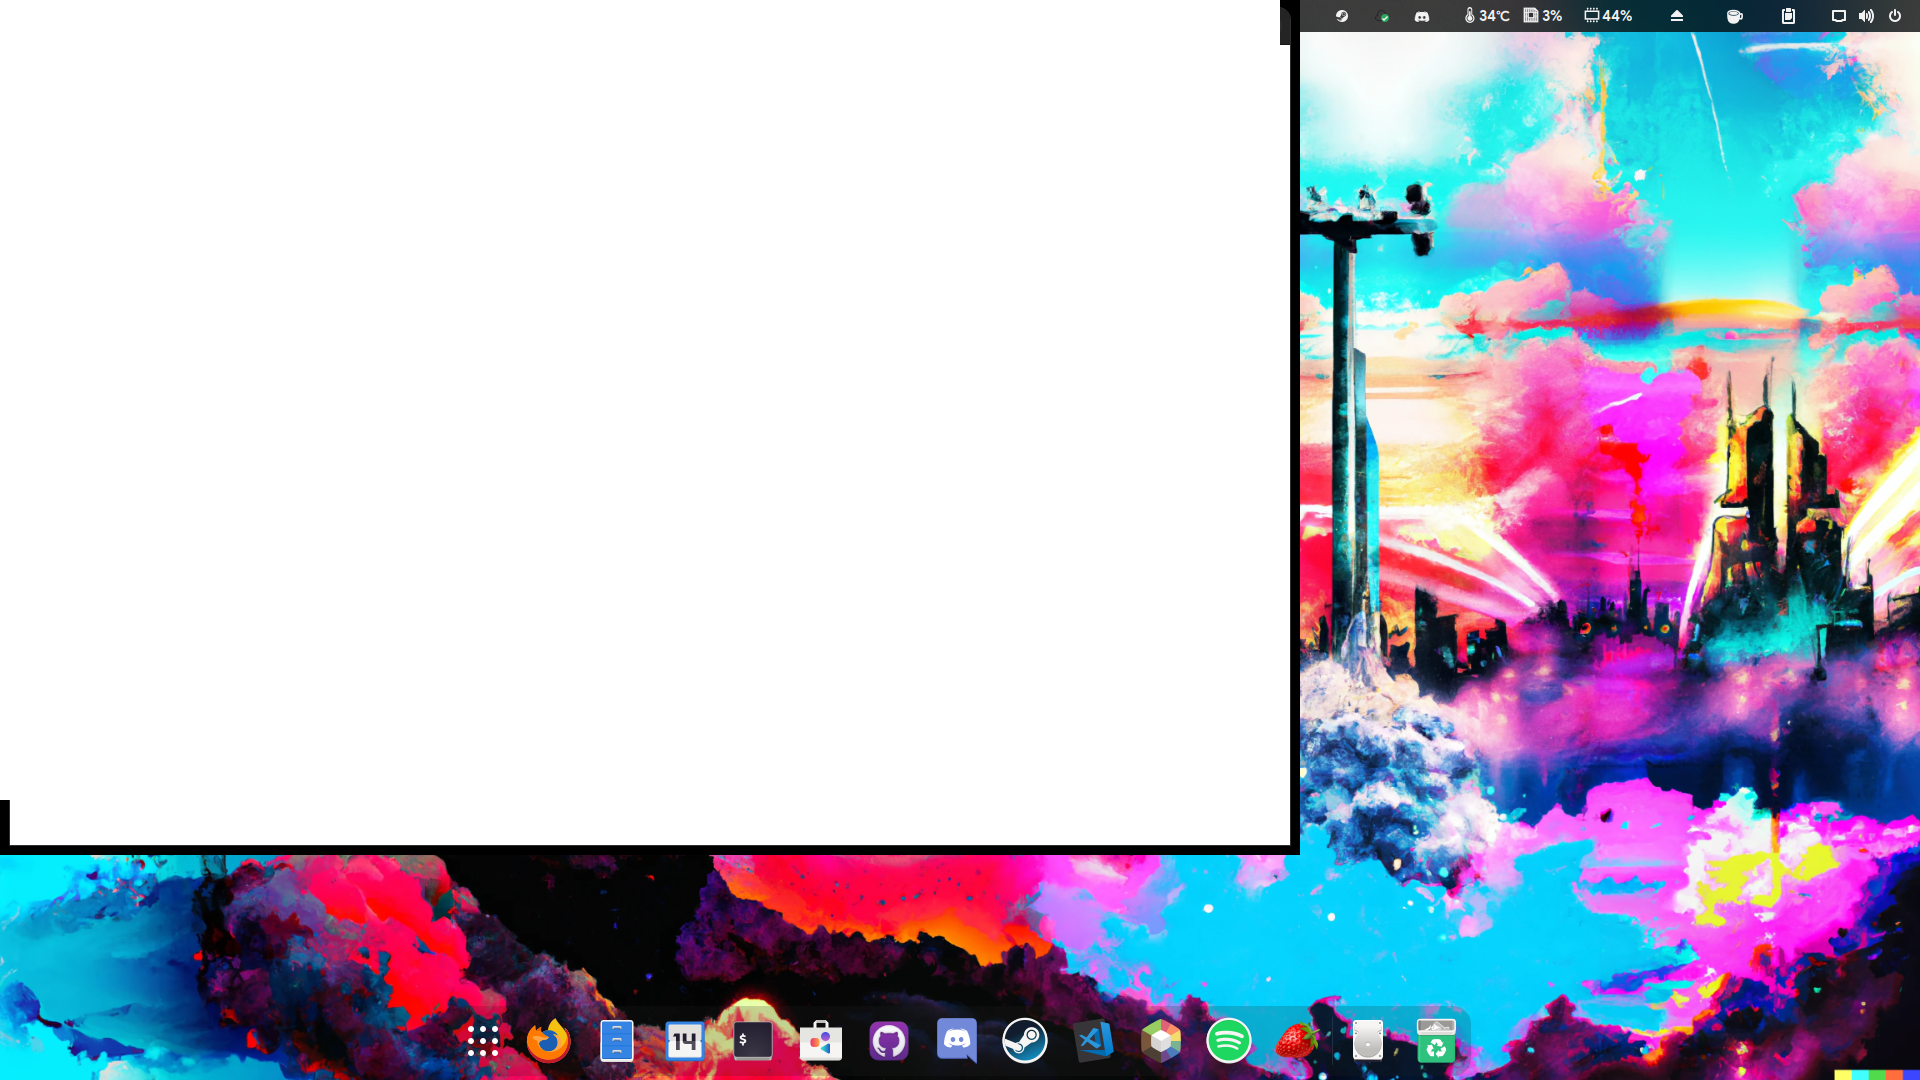Launch the Terminal from the dock
The image size is (1920, 1080).
pos(753,1041)
